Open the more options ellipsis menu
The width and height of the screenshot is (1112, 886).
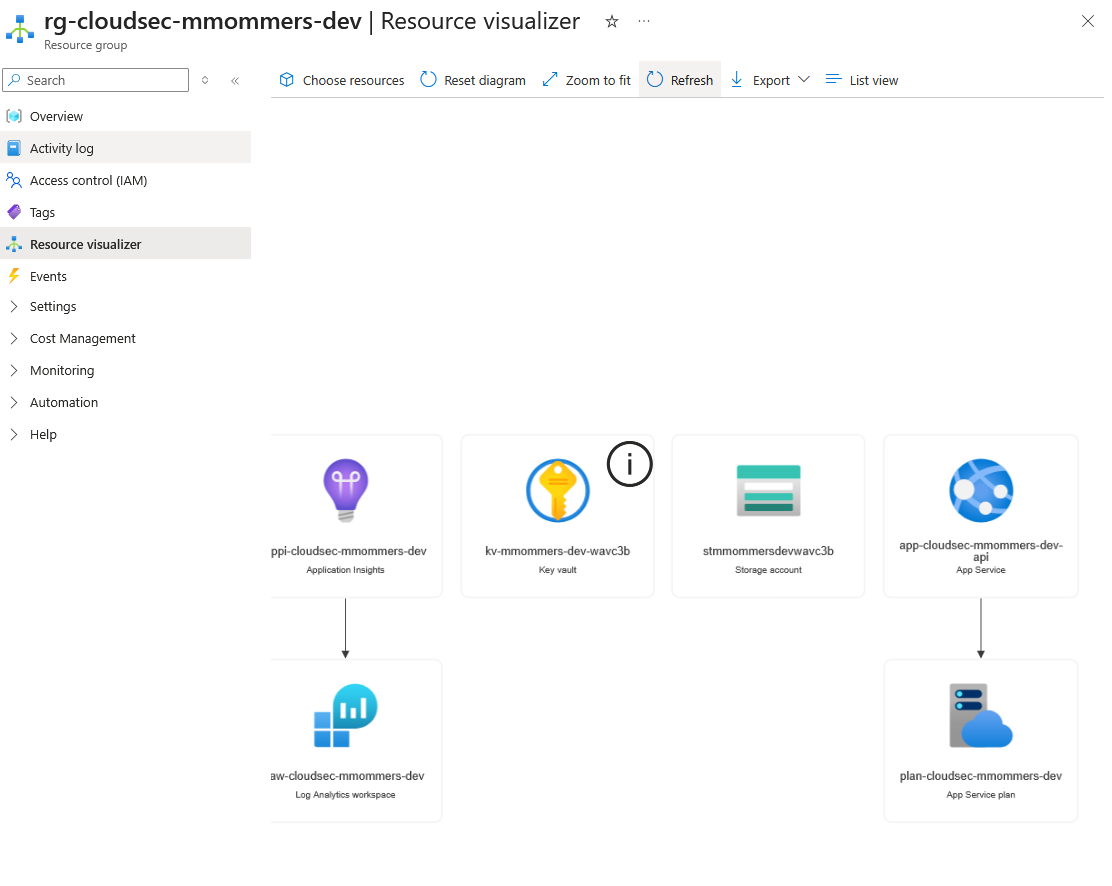coord(644,21)
